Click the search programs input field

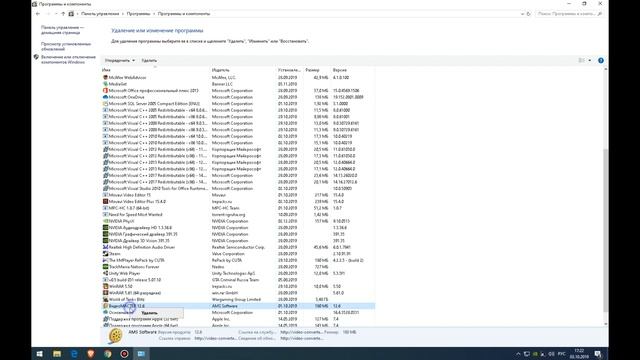click(x=569, y=14)
